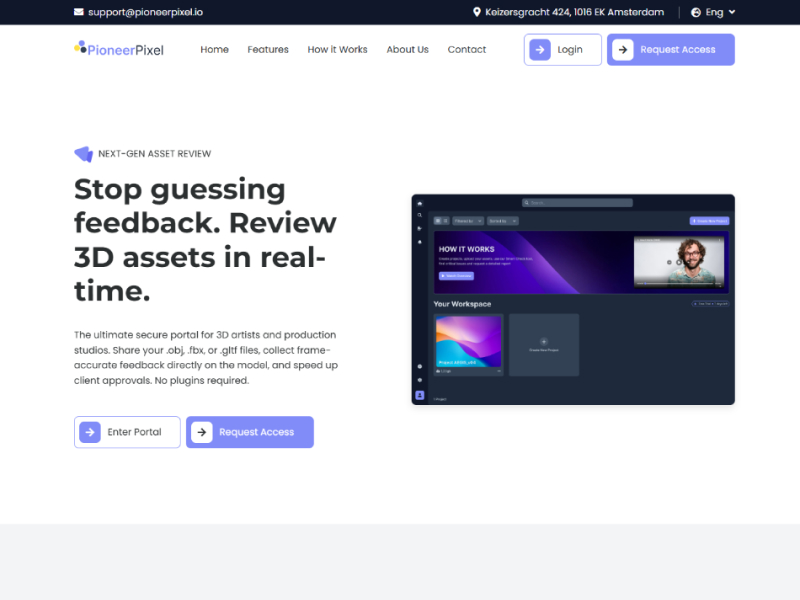Click the support@pioneerpixel.io email link
The height and width of the screenshot is (600, 800).
point(145,12)
